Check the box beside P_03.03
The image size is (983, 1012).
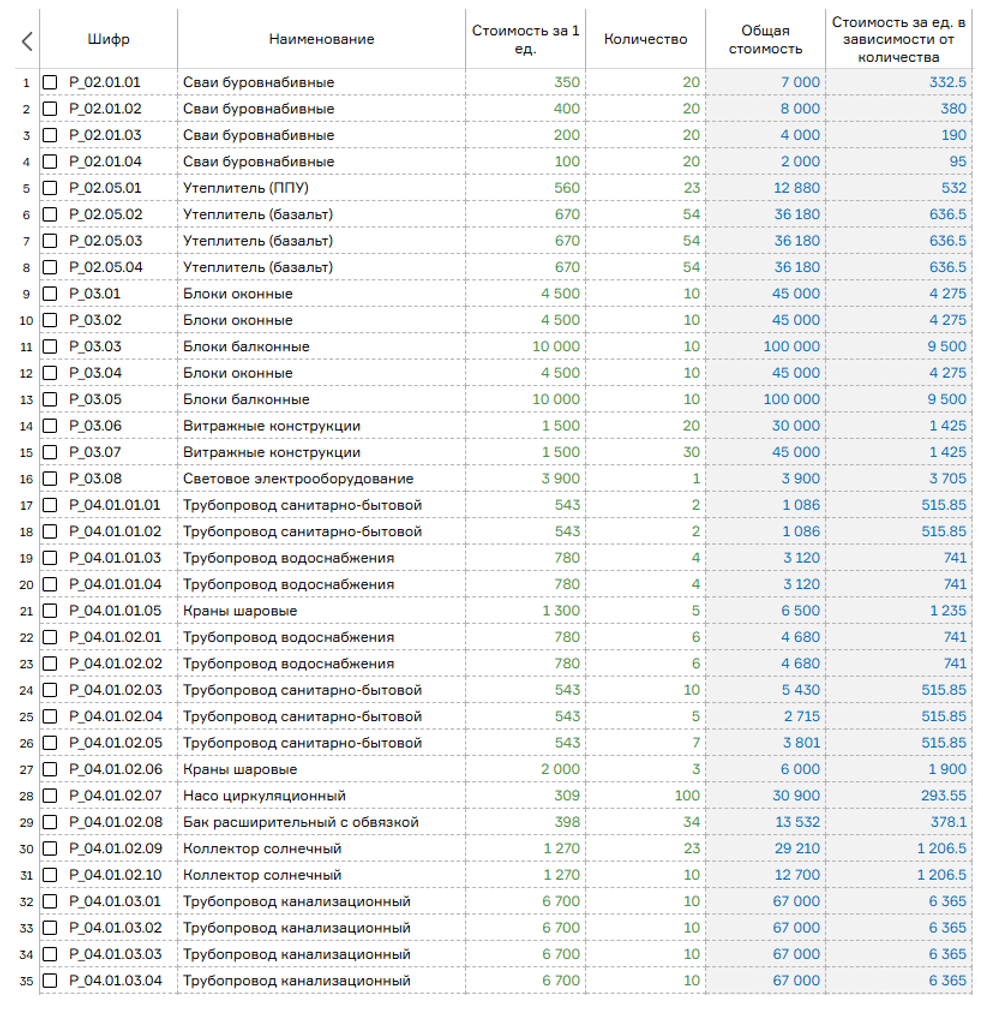tap(51, 347)
